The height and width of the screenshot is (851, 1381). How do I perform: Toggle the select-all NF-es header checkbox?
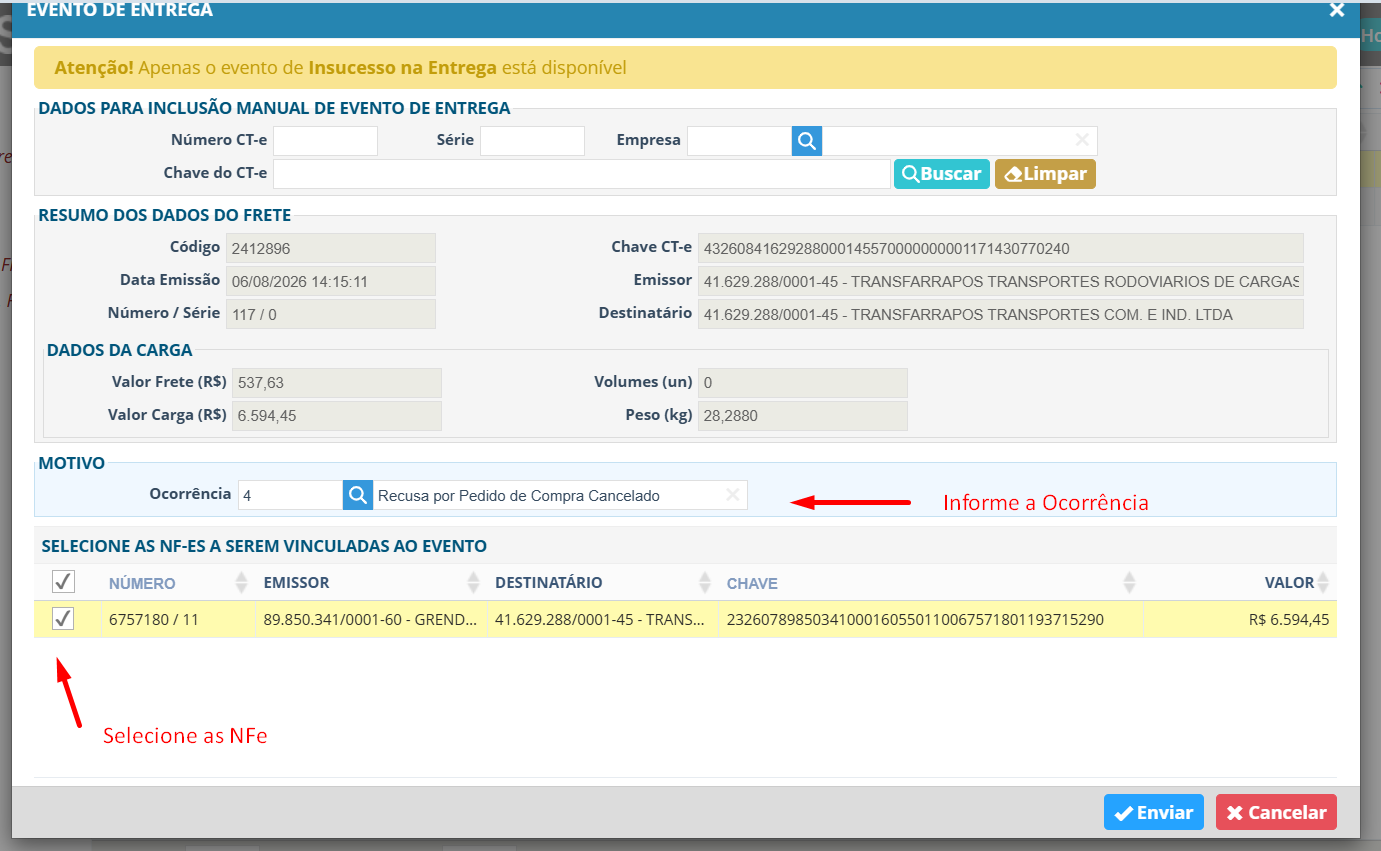[x=63, y=581]
